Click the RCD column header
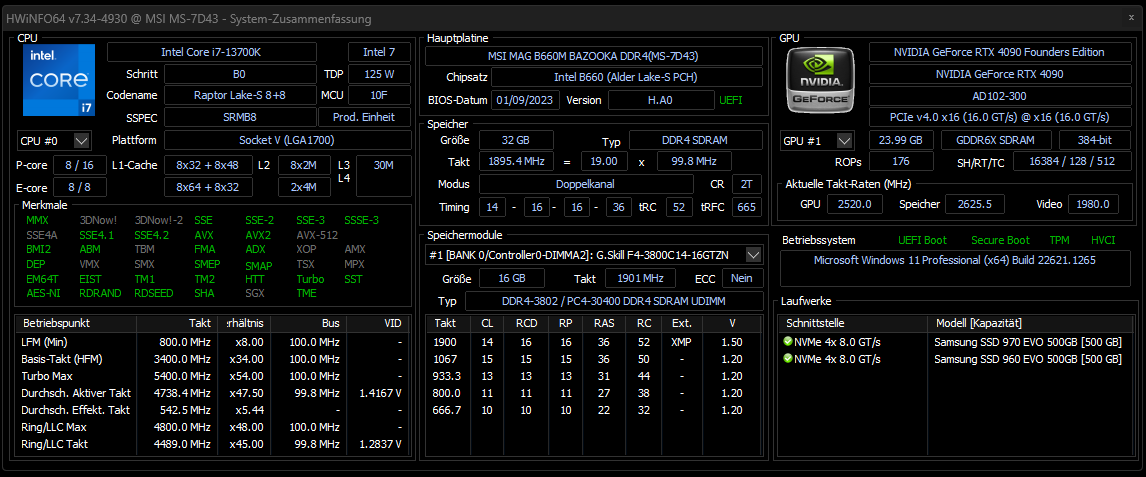 pyautogui.click(x=526, y=323)
